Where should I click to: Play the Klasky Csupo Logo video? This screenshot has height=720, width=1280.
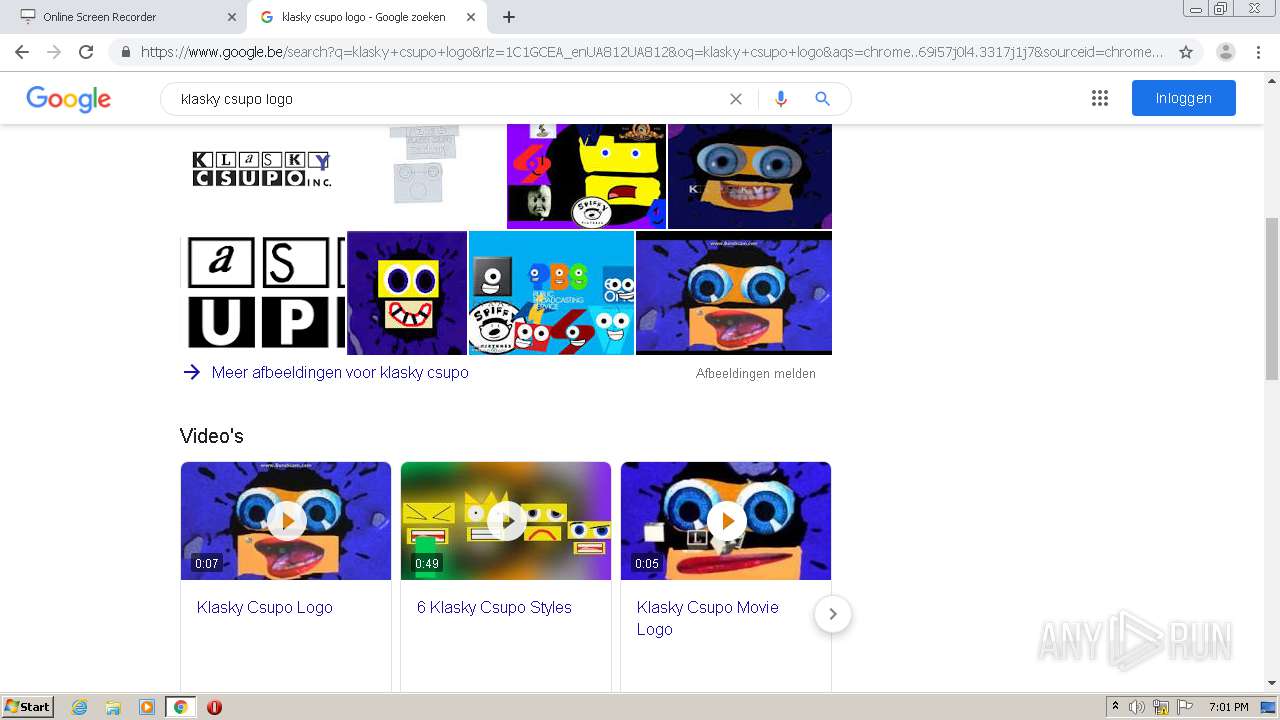click(286, 521)
